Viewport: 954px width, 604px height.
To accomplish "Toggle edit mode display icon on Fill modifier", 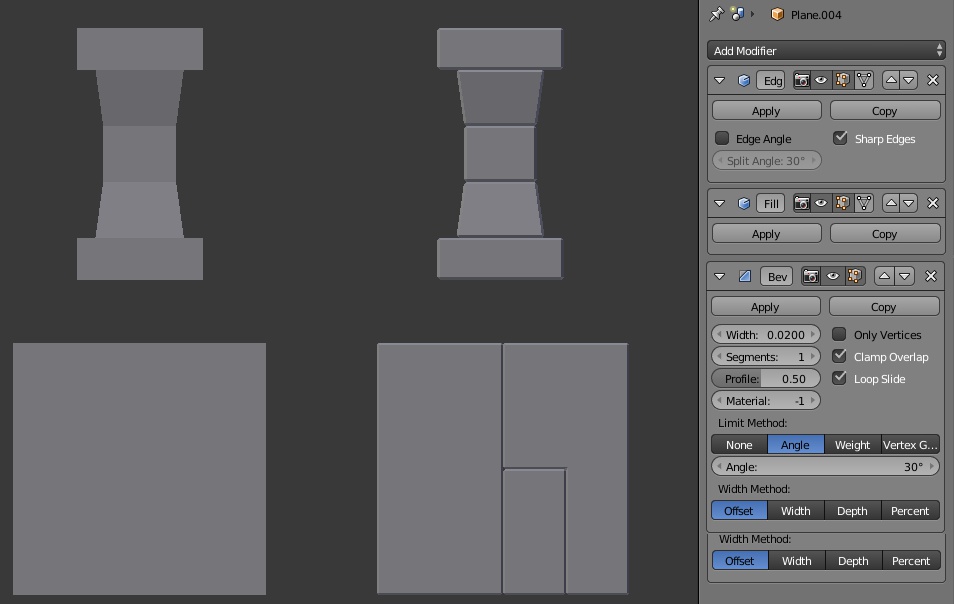I will click(x=843, y=203).
